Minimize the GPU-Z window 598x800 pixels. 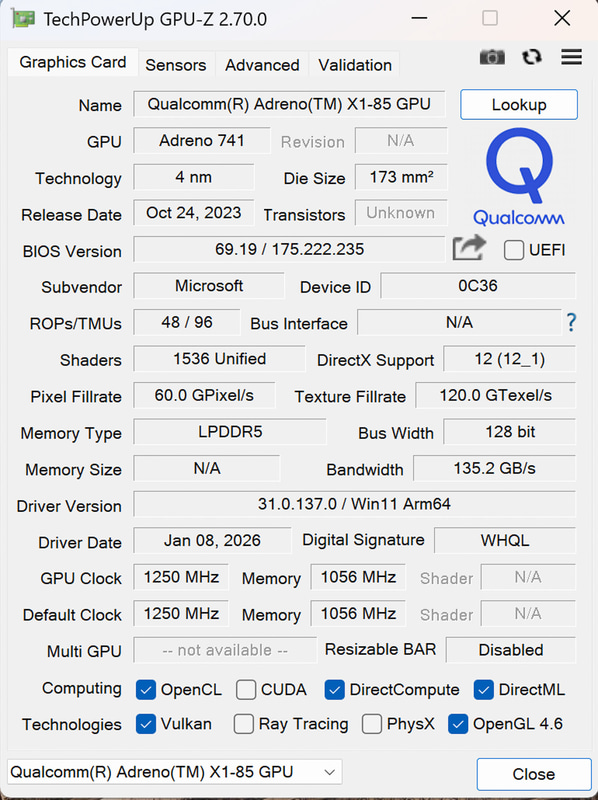coord(419,18)
